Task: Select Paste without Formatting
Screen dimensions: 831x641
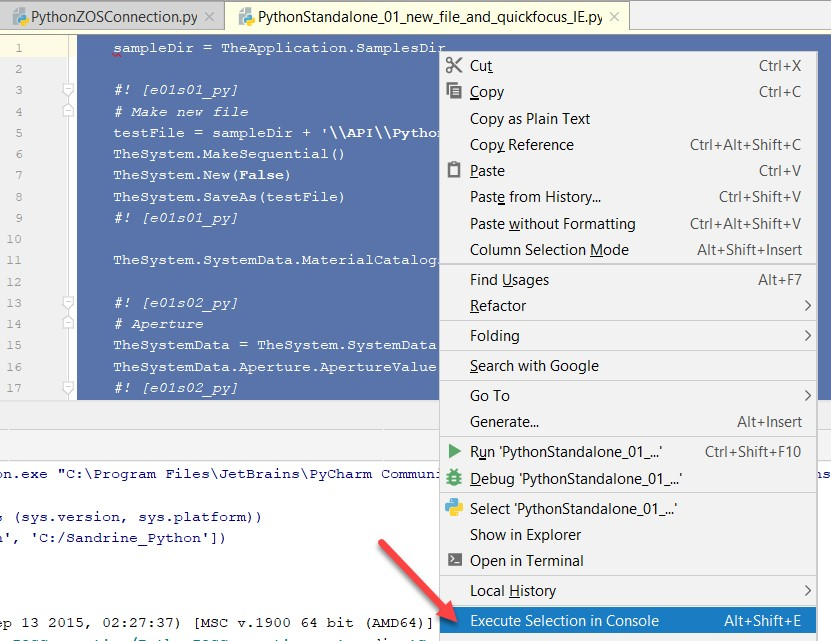Action: pos(627,223)
